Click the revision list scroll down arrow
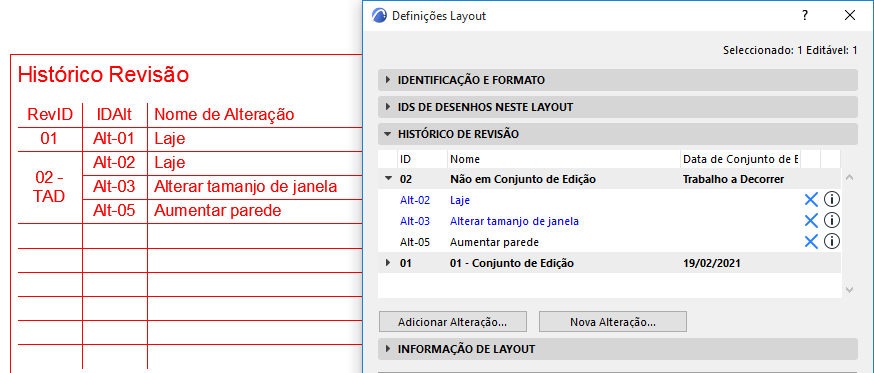Viewport: 874px width, 373px height. 849,290
